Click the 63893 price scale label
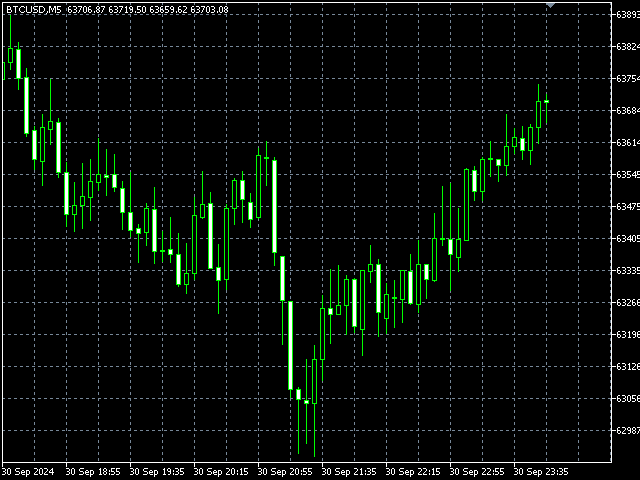The image size is (640, 480). pyautogui.click(x=628, y=15)
